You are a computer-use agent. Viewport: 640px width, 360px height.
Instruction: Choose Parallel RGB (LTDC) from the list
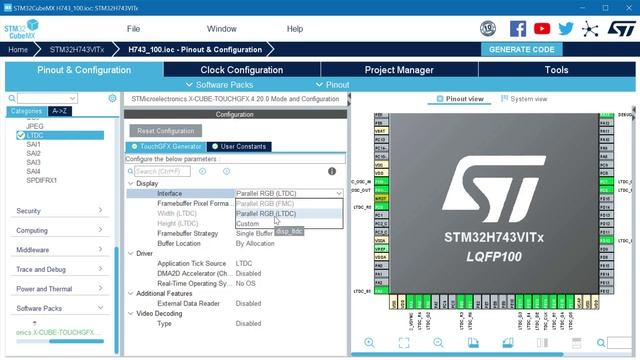coord(289,213)
